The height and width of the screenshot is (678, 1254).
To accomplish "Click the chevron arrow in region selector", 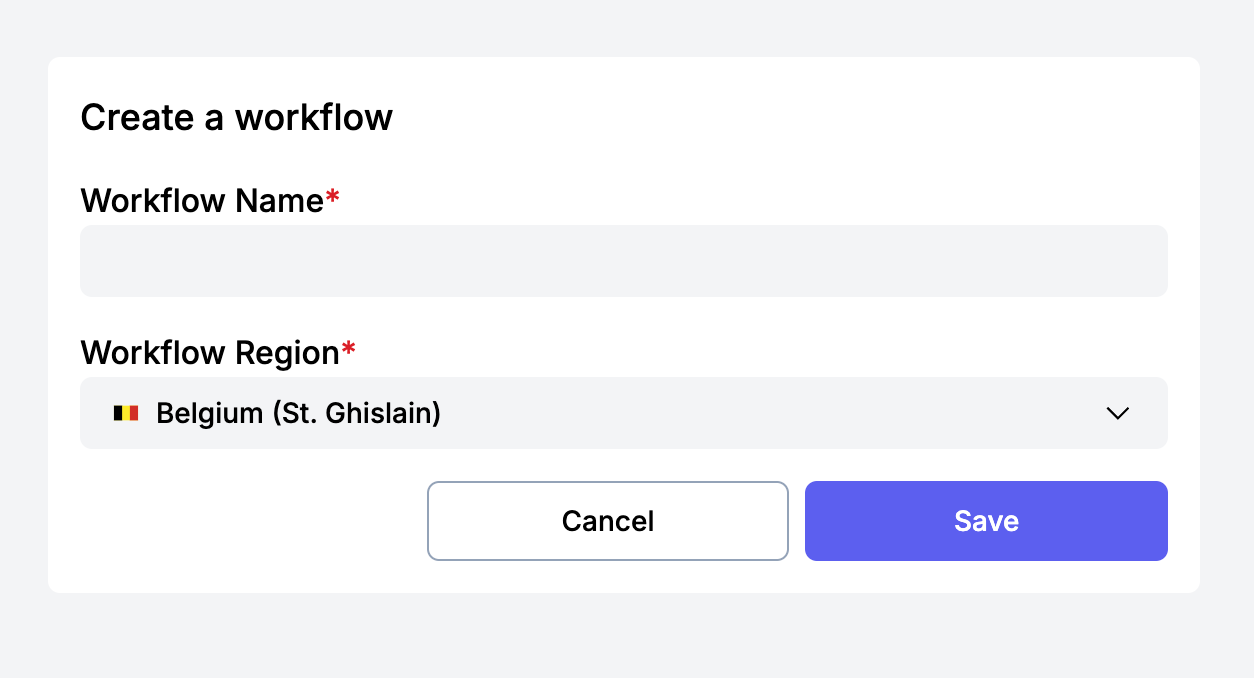I will pos(1118,413).
